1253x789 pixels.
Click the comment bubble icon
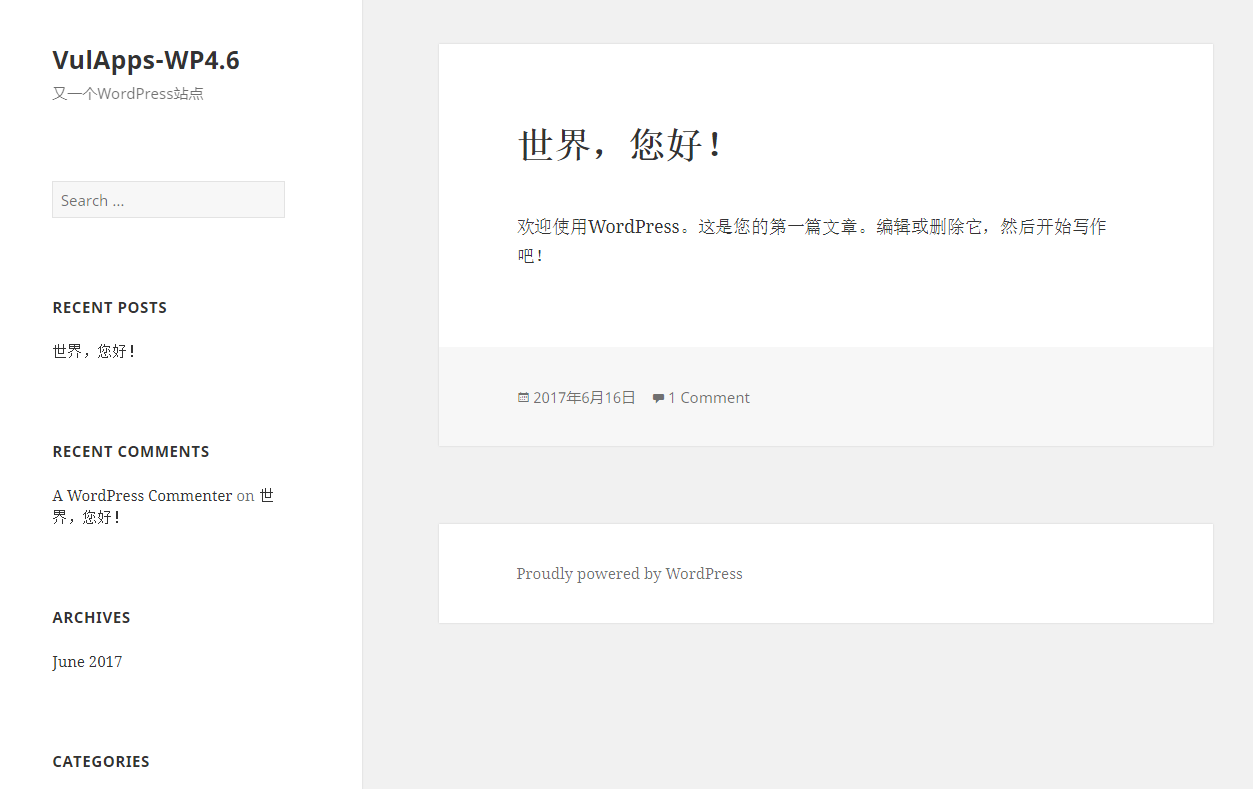658,398
